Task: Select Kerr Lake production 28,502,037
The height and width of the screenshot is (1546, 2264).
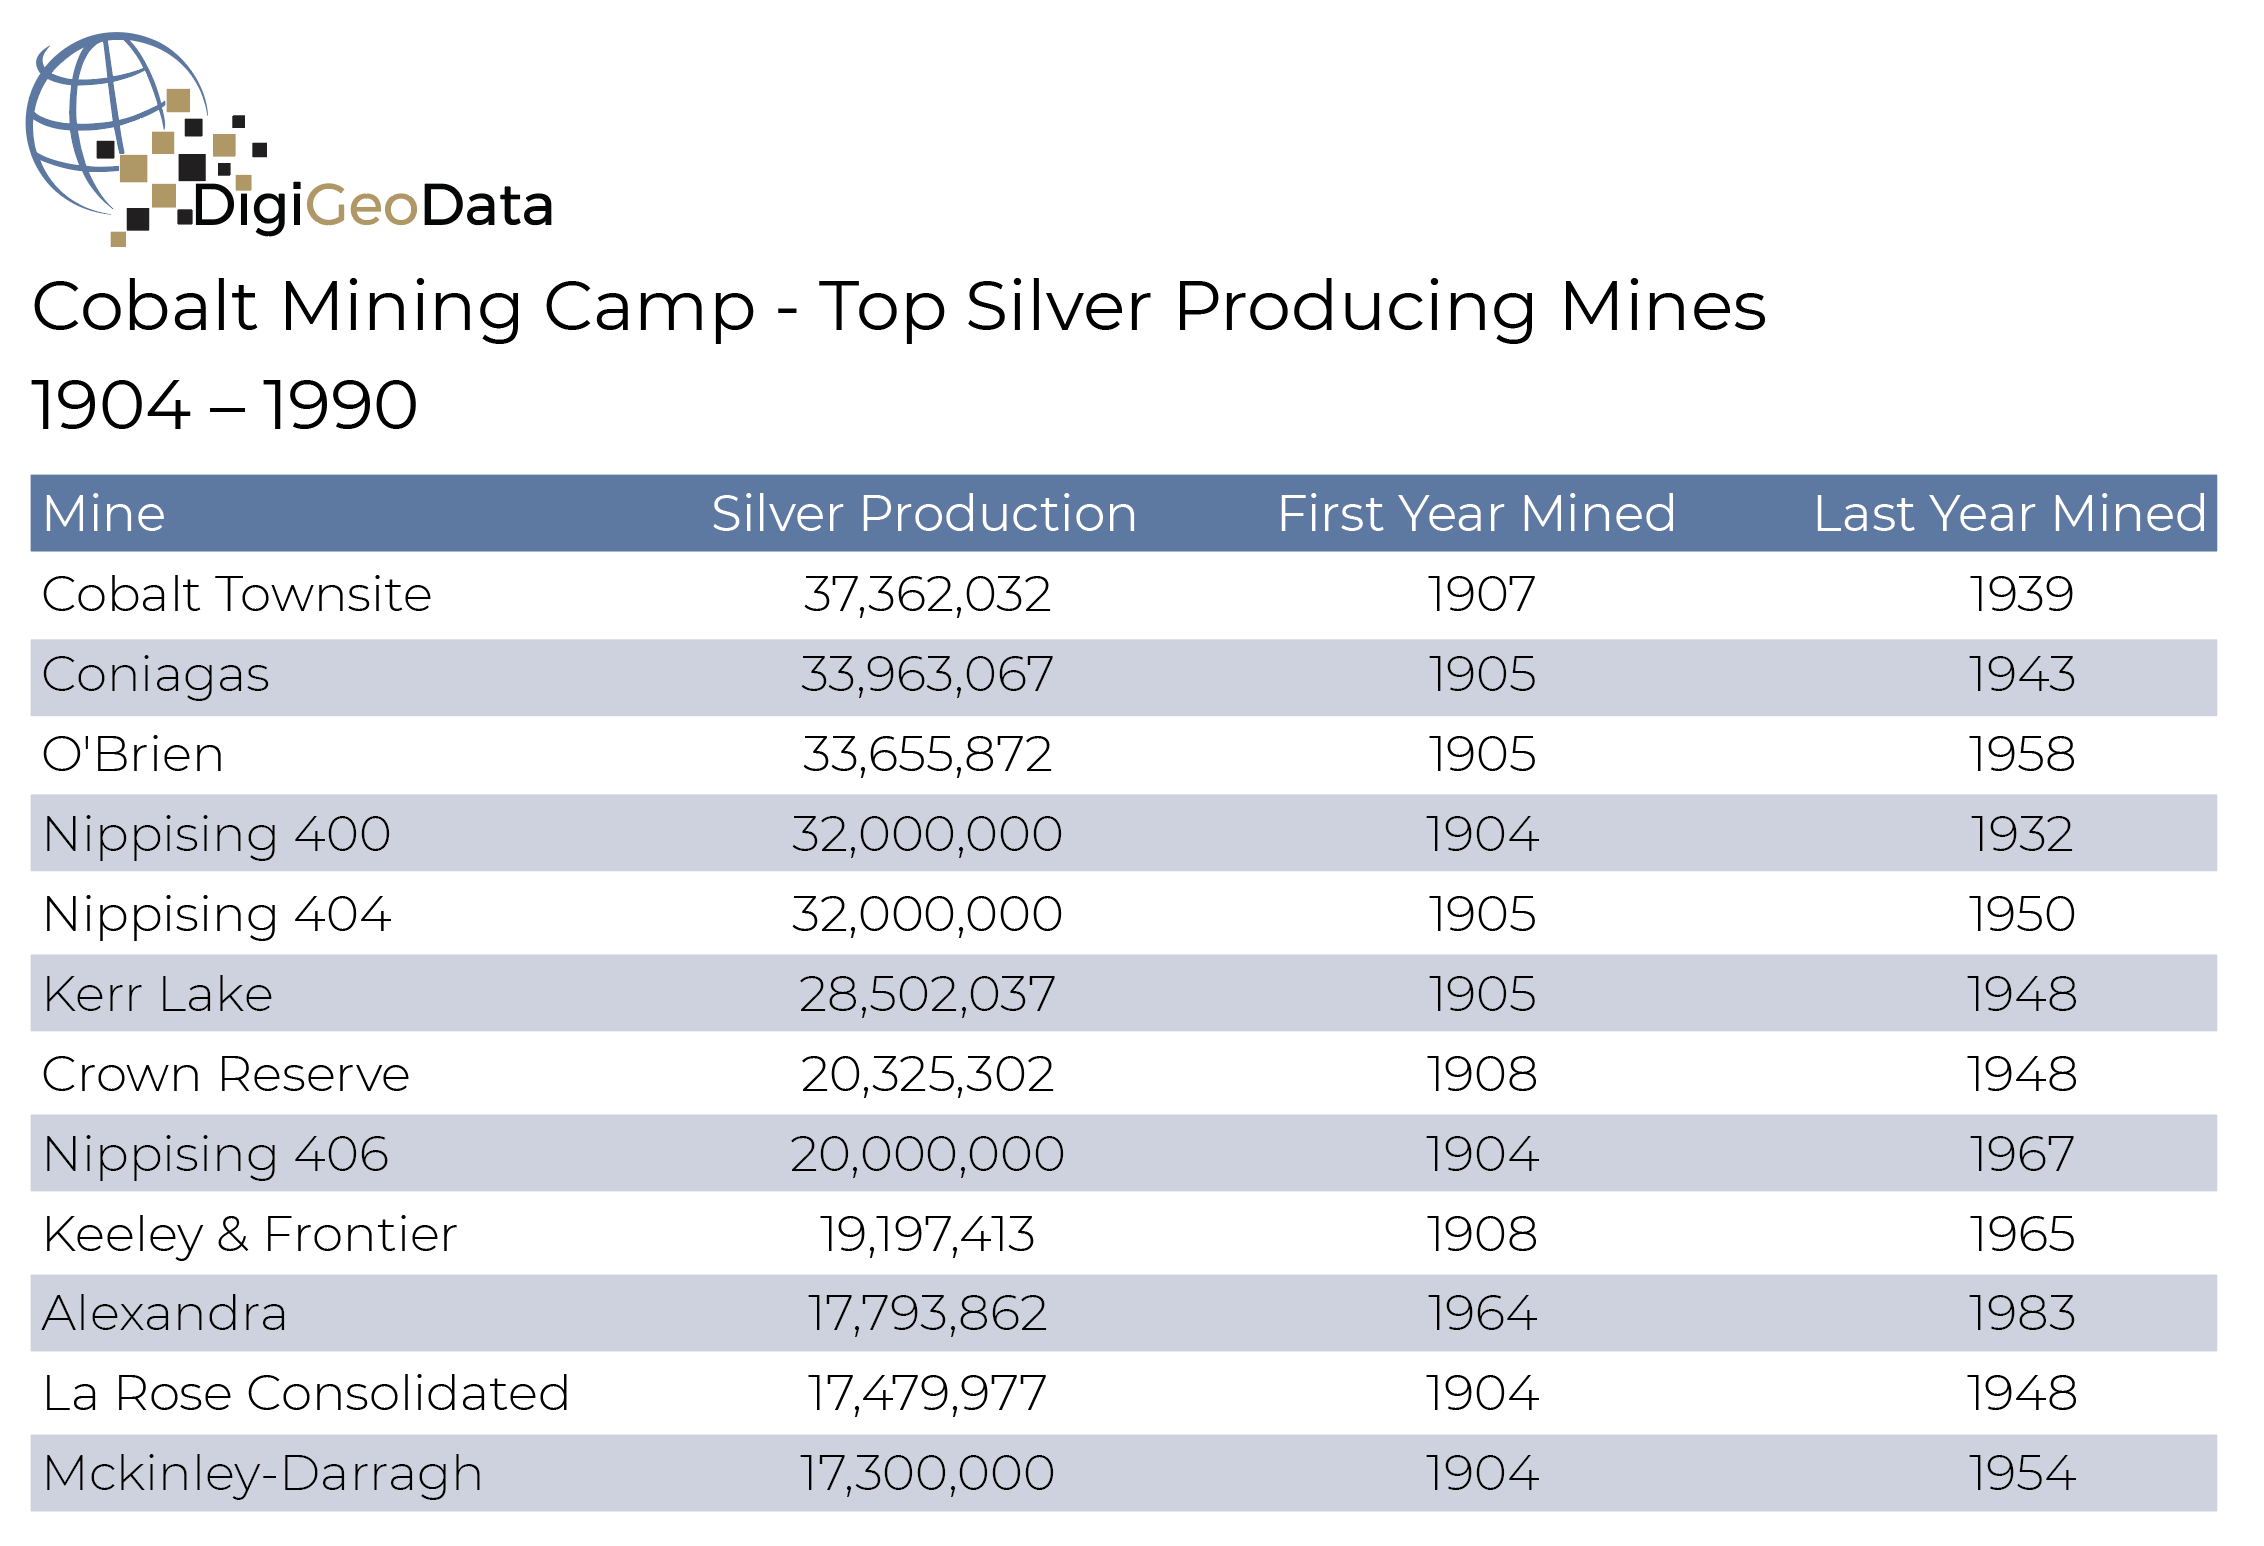Action: coord(926,994)
